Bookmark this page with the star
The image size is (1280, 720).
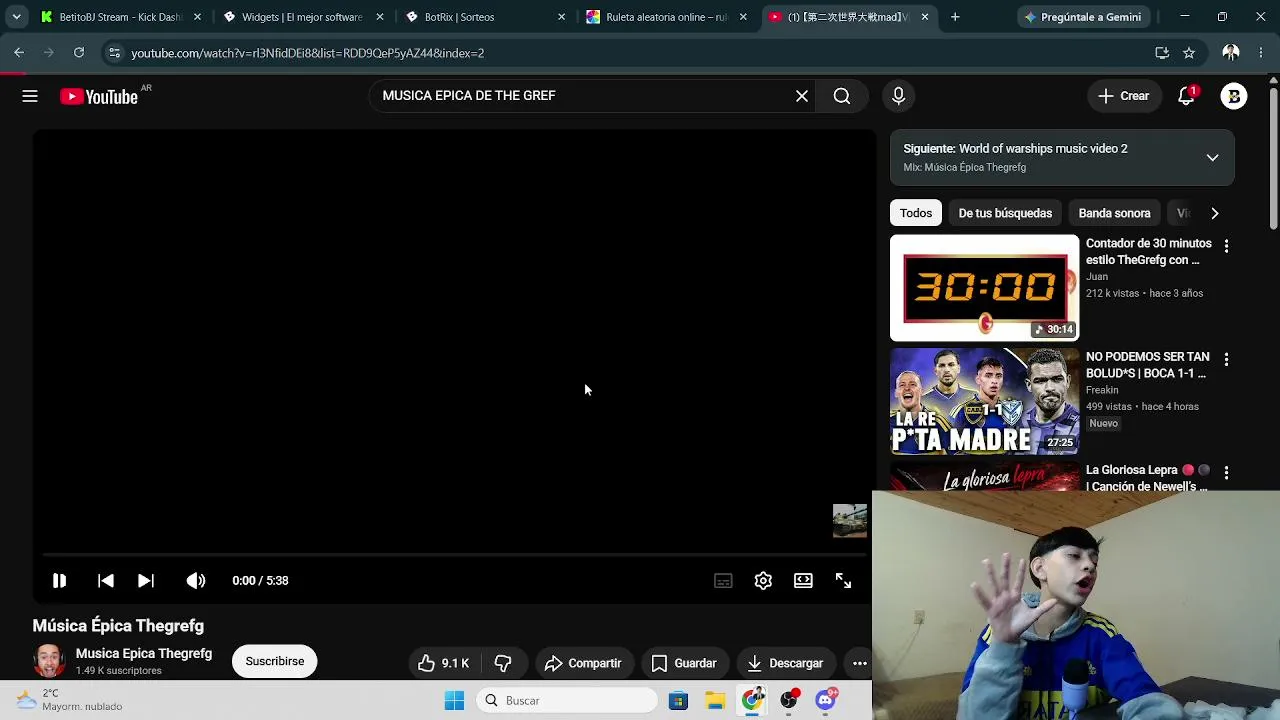[x=1189, y=53]
